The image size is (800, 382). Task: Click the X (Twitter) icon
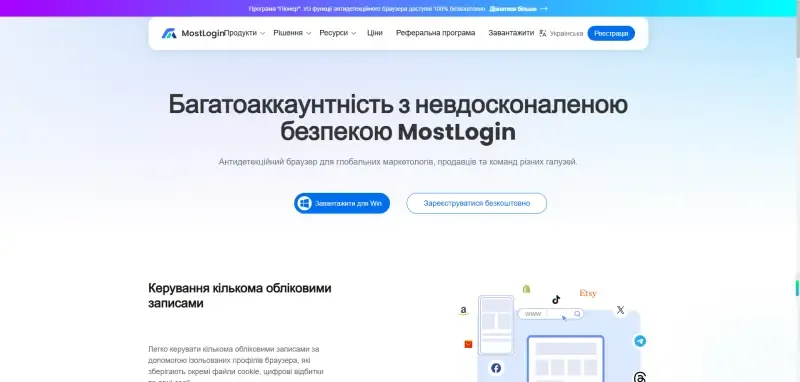620,310
